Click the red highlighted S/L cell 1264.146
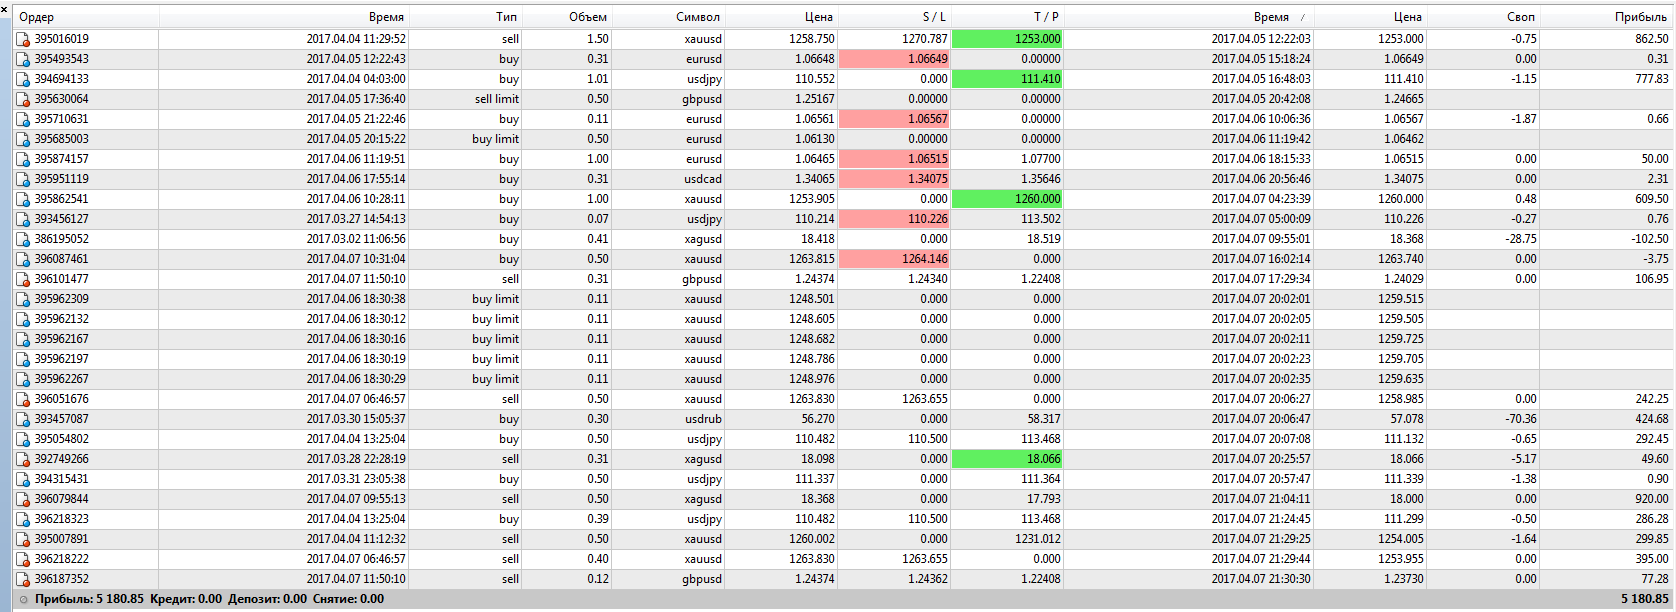Viewport: 1676px width, 612px height. [894, 259]
